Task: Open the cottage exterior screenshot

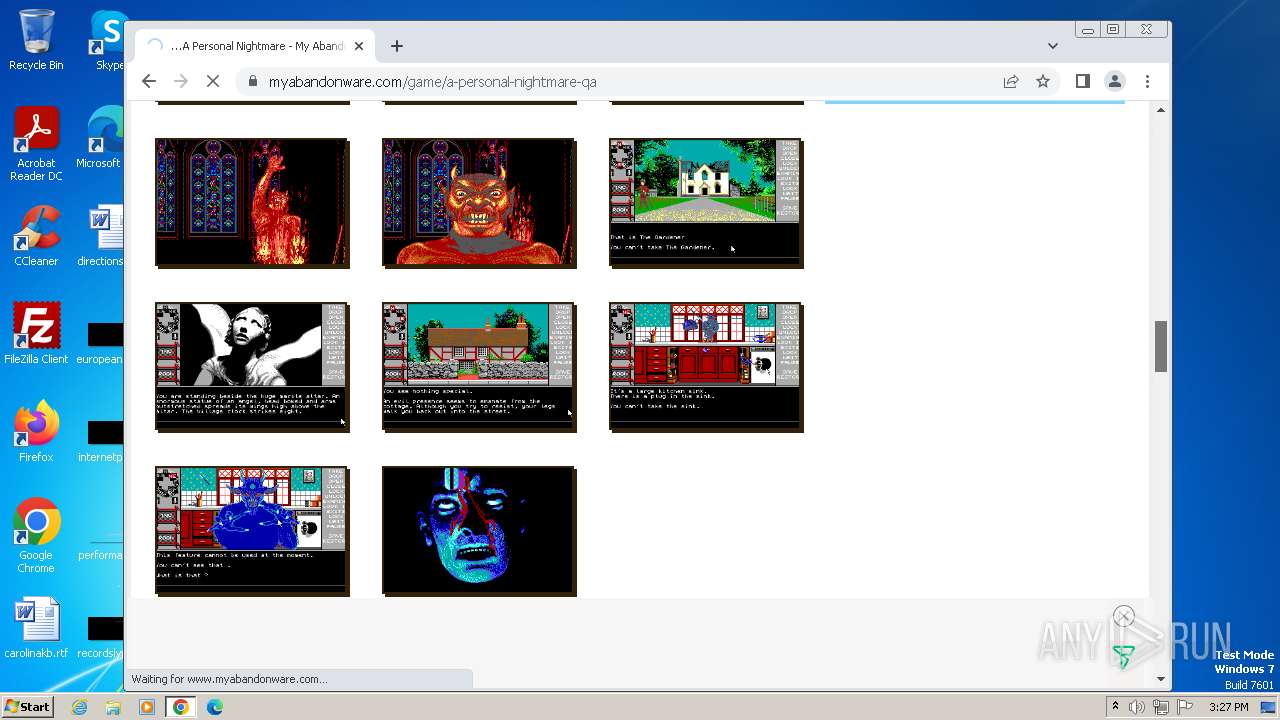Action: [x=479, y=367]
